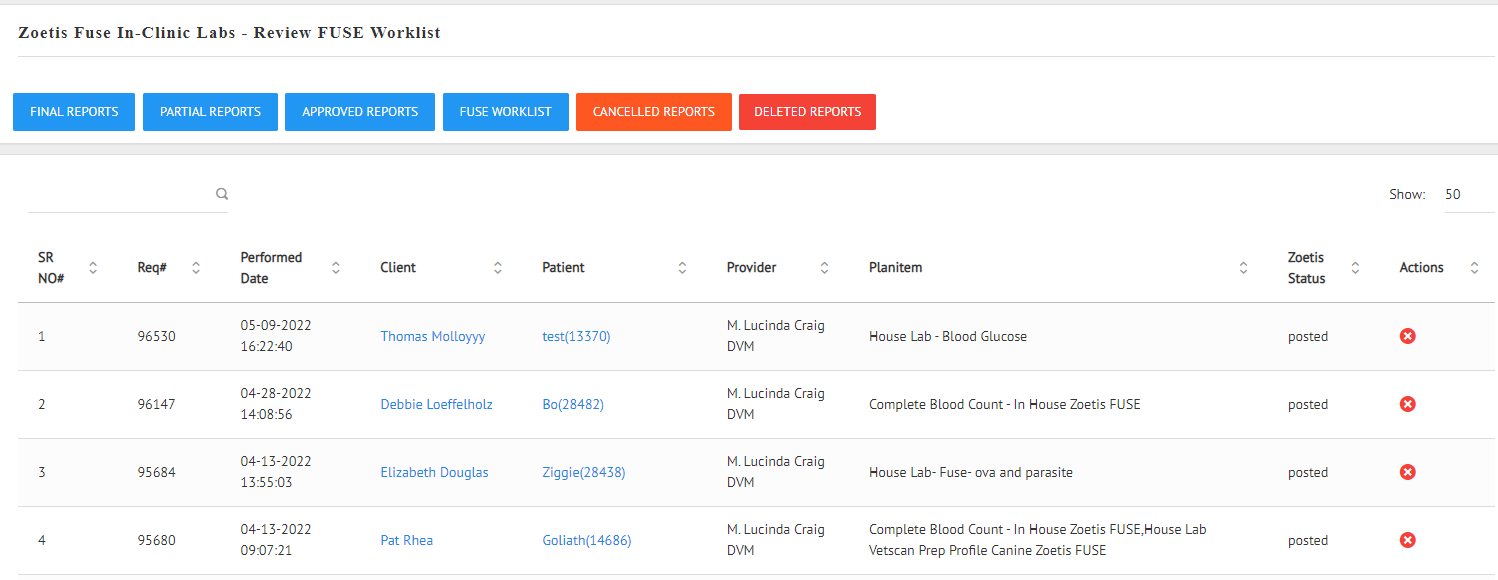This screenshot has width=1498, height=580.
Task: Click delete icon in Goliath(14686) row
Action: (1407, 540)
